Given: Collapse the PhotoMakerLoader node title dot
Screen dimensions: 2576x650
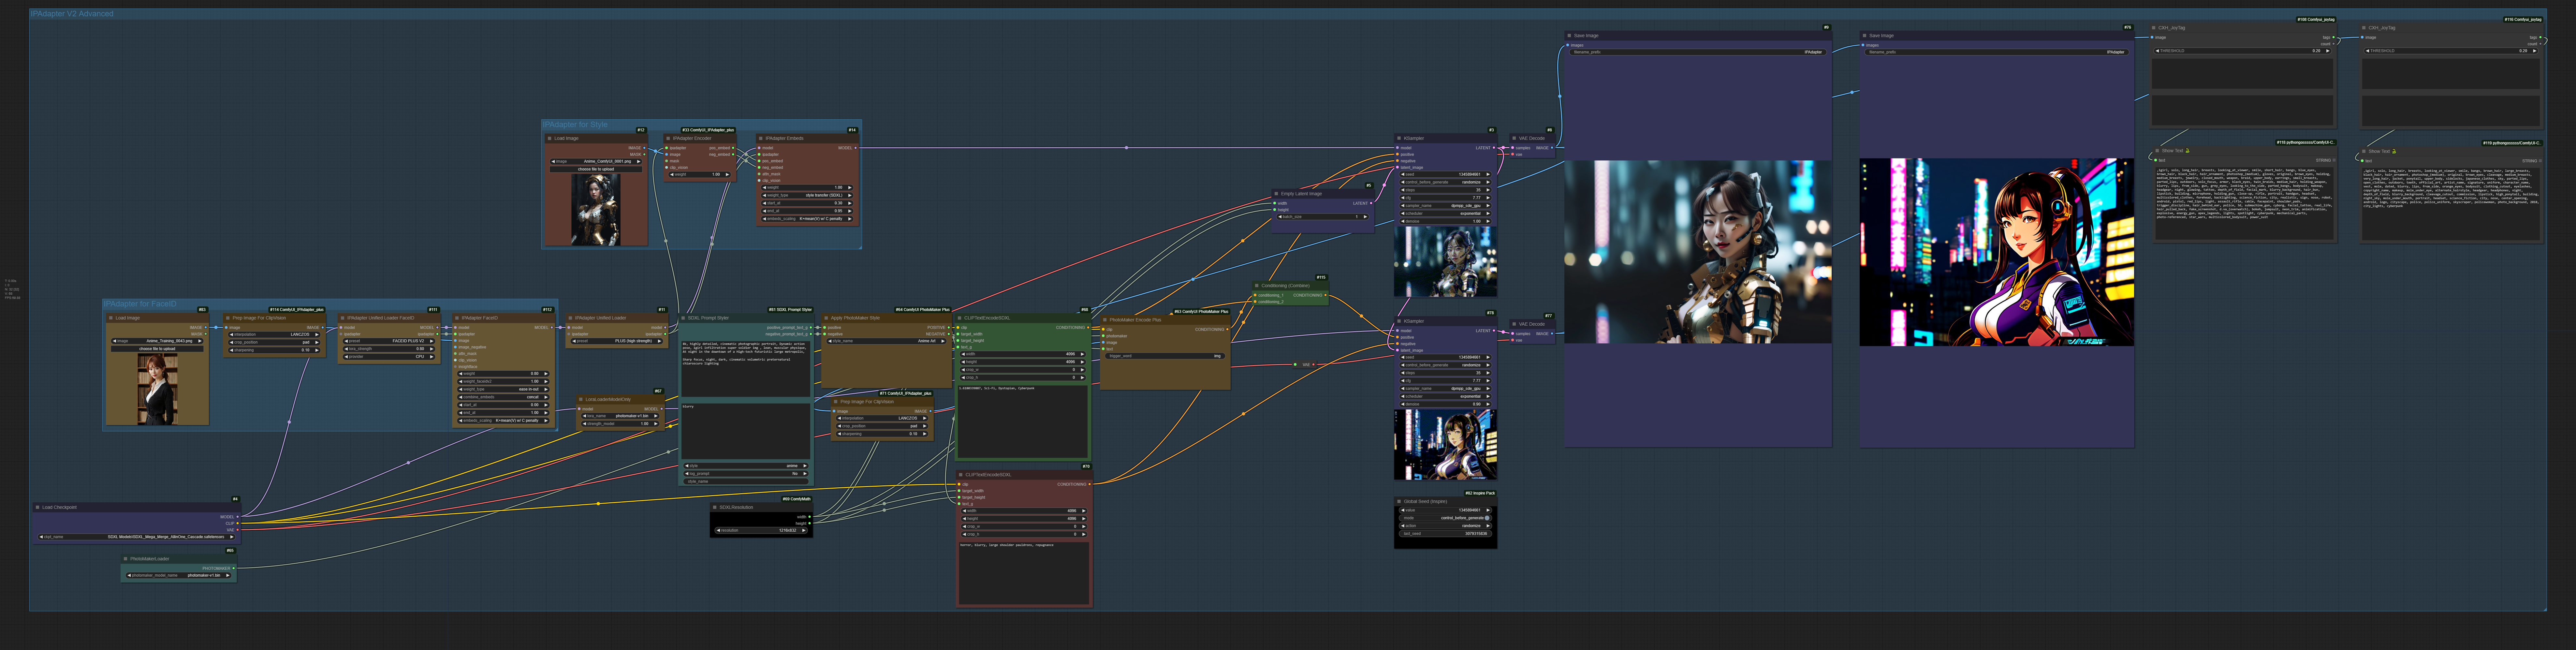Looking at the screenshot, I should point(126,559).
